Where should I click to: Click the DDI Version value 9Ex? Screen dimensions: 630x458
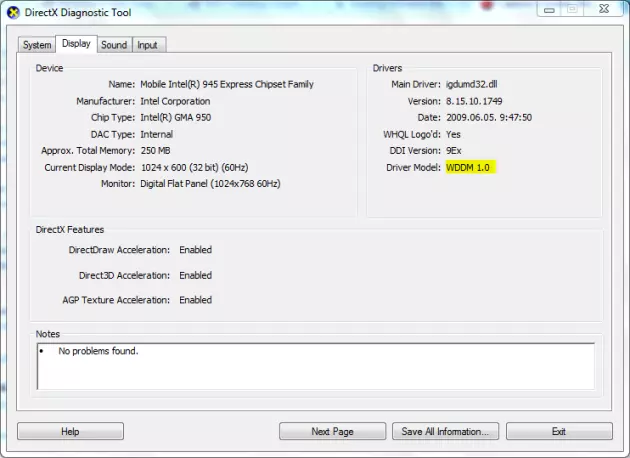pyautogui.click(x=454, y=151)
